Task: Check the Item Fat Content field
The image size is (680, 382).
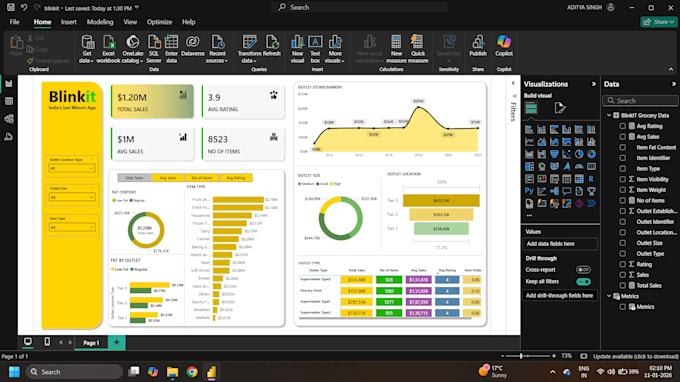Action: point(623,147)
